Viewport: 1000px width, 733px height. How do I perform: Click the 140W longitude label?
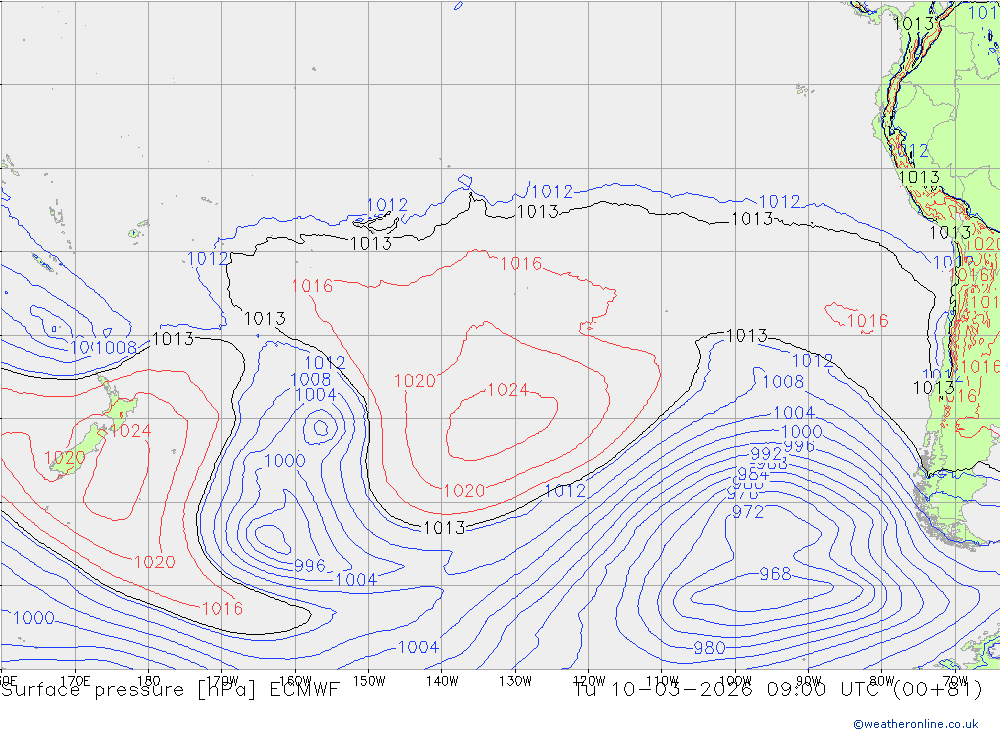click(442, 681)
